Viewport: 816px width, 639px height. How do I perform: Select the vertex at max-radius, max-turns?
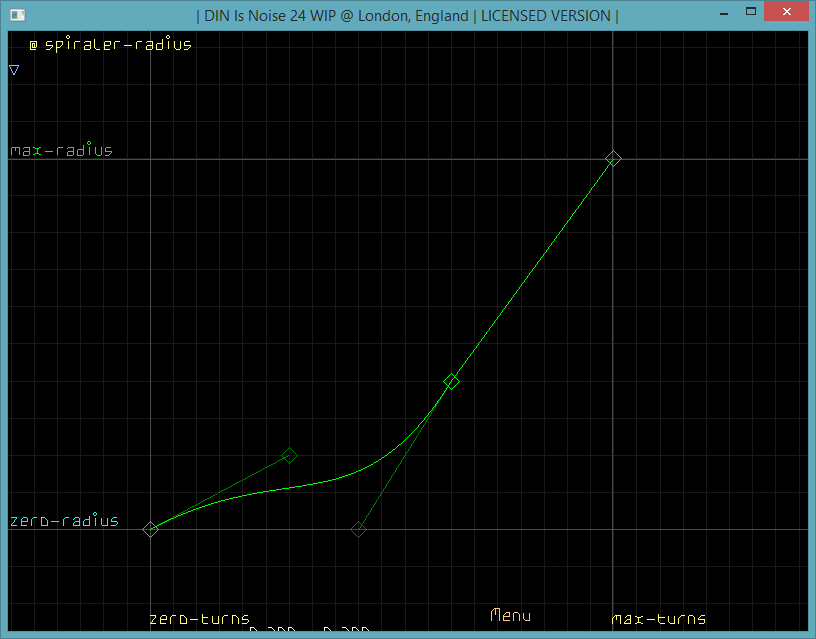point(614,158)
